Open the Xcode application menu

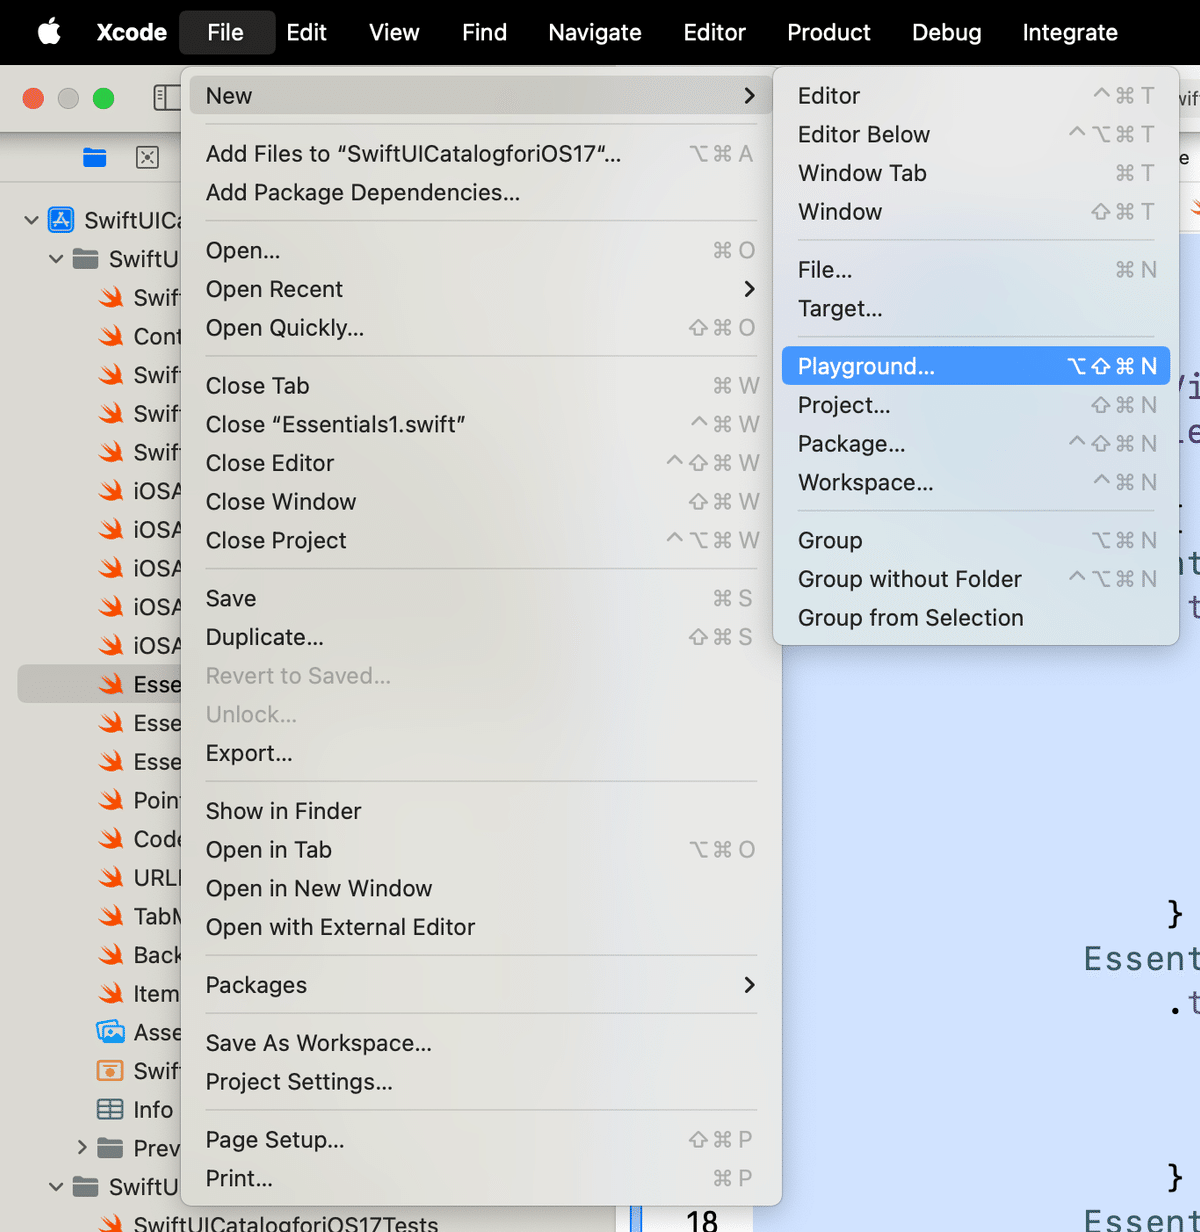[131, 32]
